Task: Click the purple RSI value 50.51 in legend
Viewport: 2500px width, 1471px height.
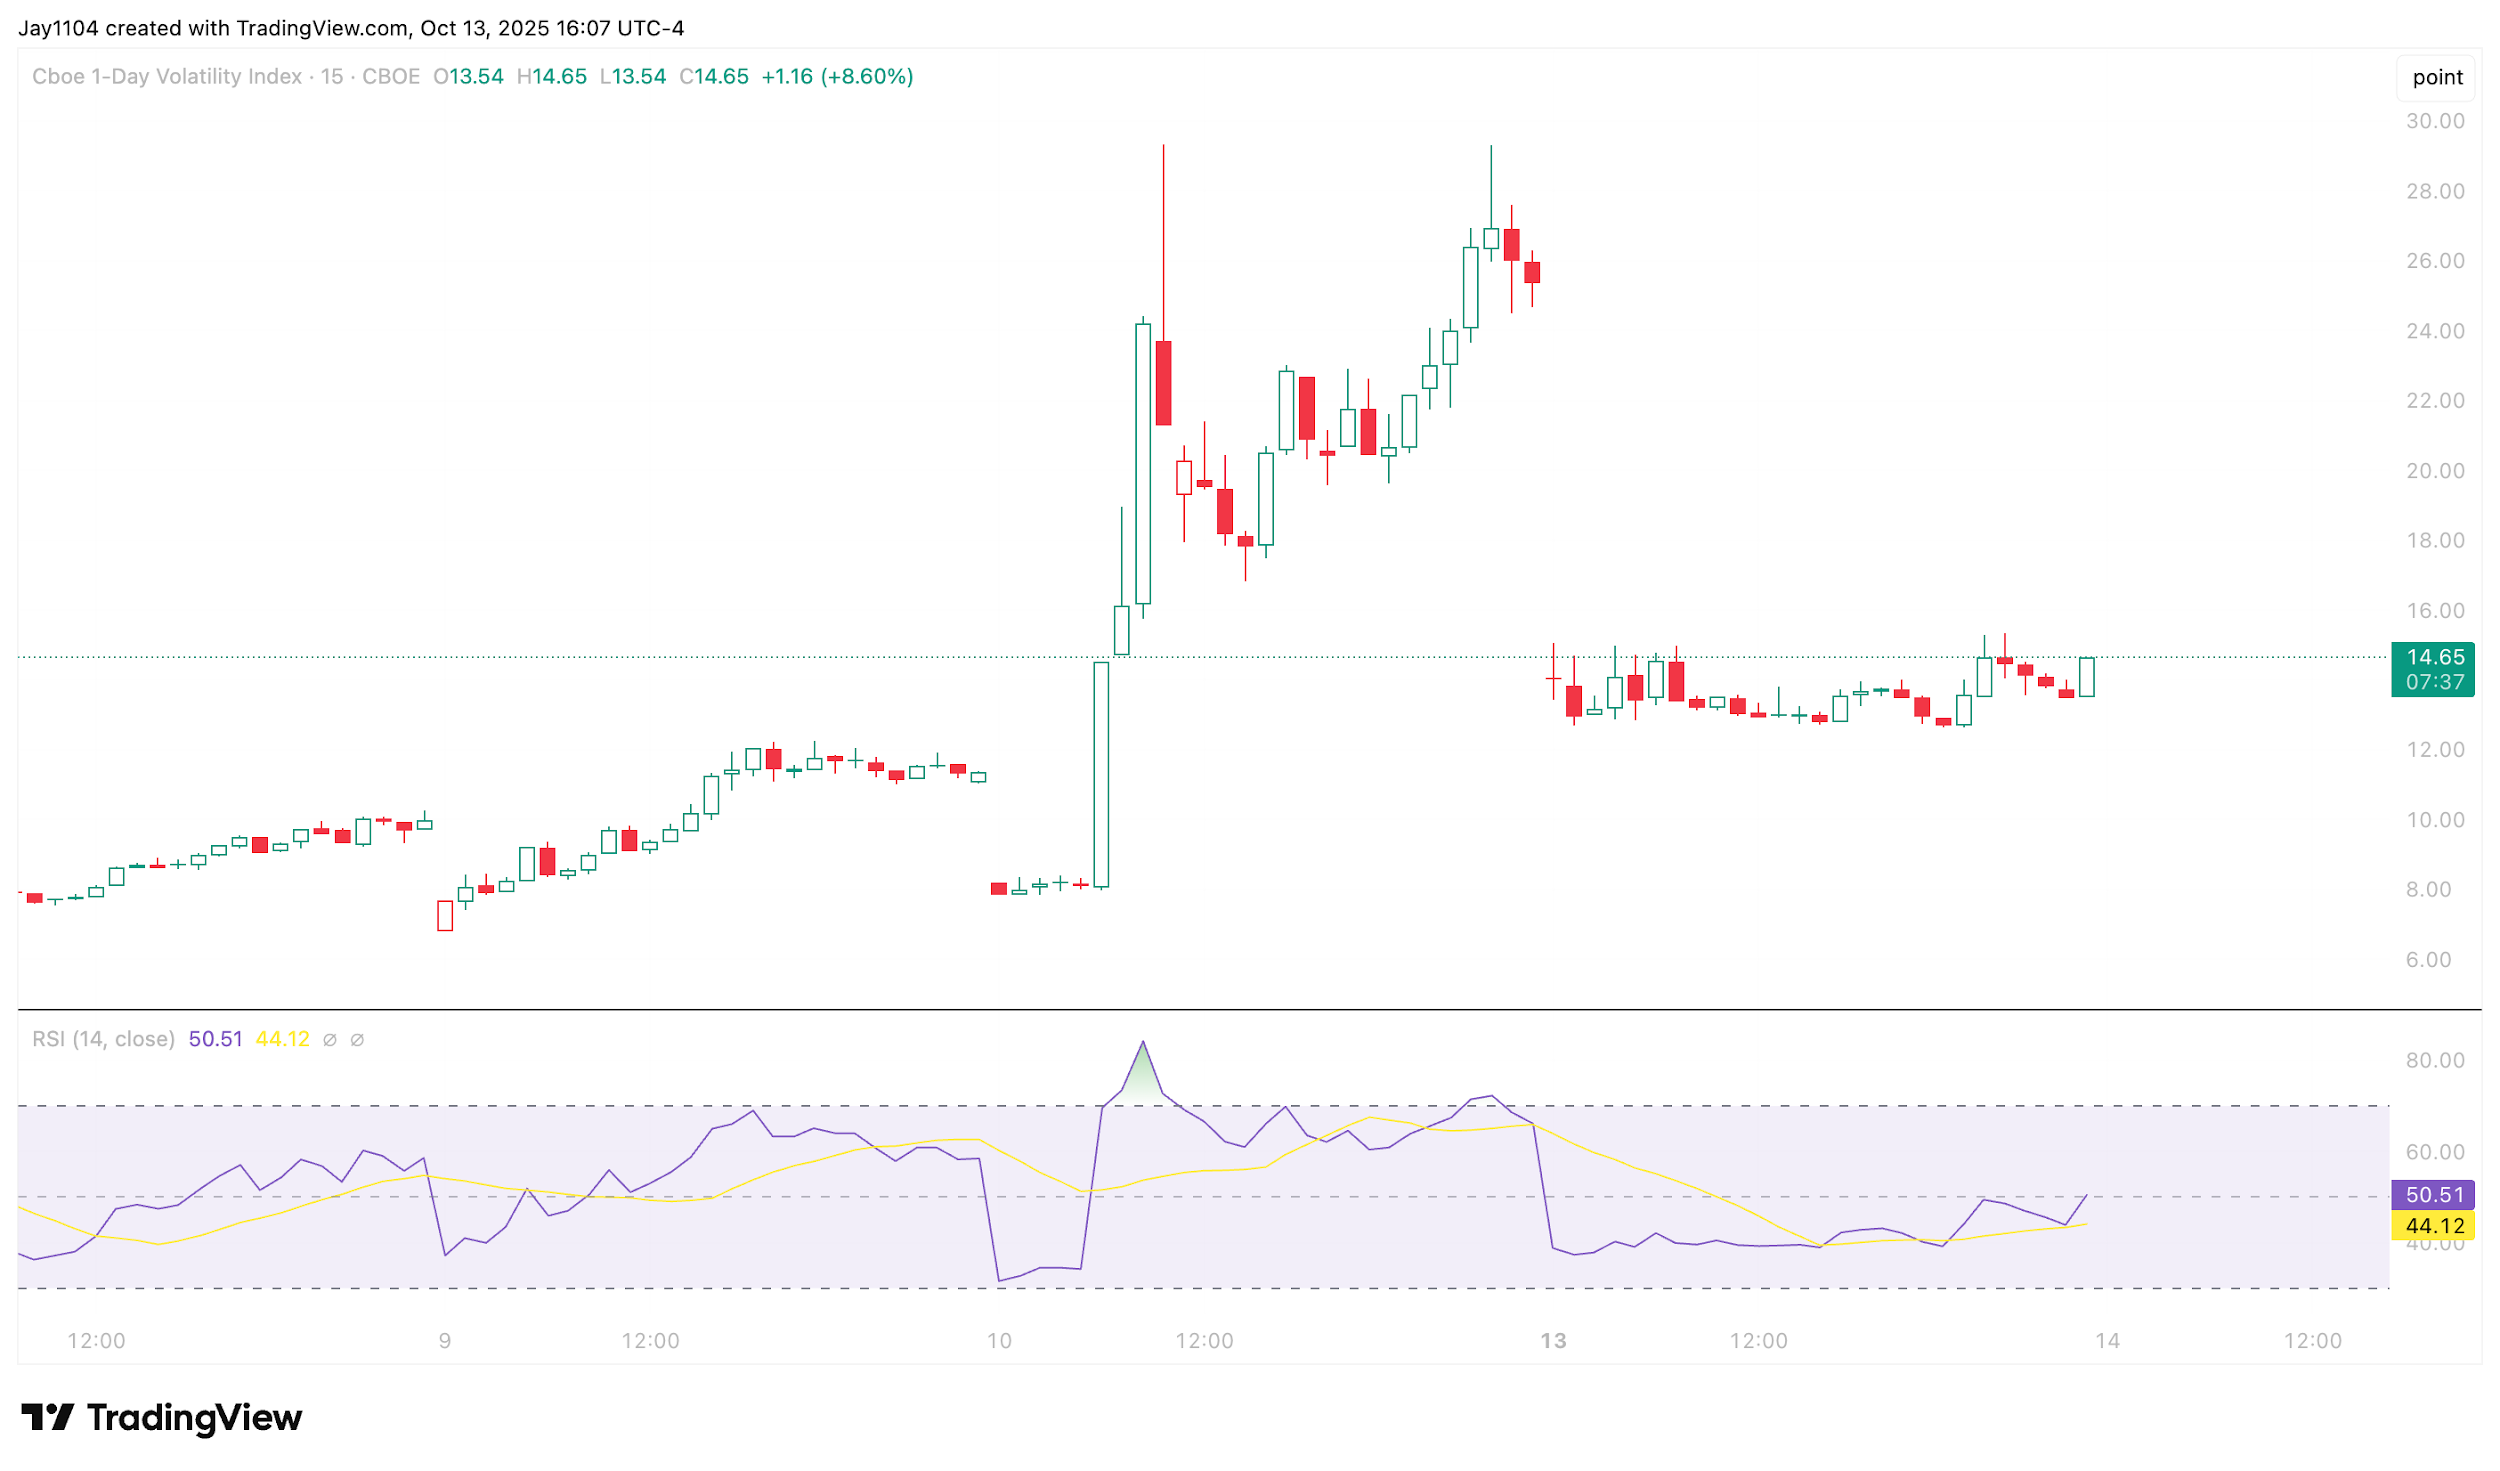Action: coord(215,1039)
